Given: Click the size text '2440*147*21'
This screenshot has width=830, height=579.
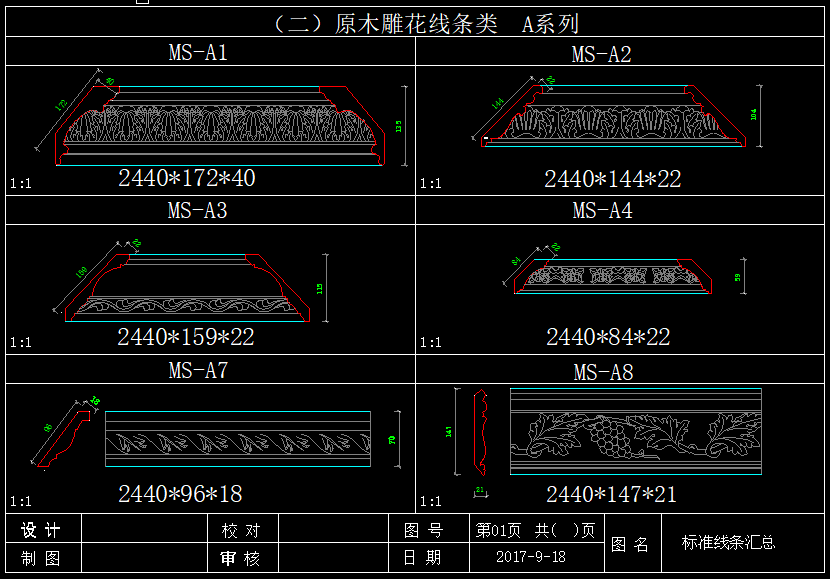Looking at the screenshot, I should (x=611, y=494).
